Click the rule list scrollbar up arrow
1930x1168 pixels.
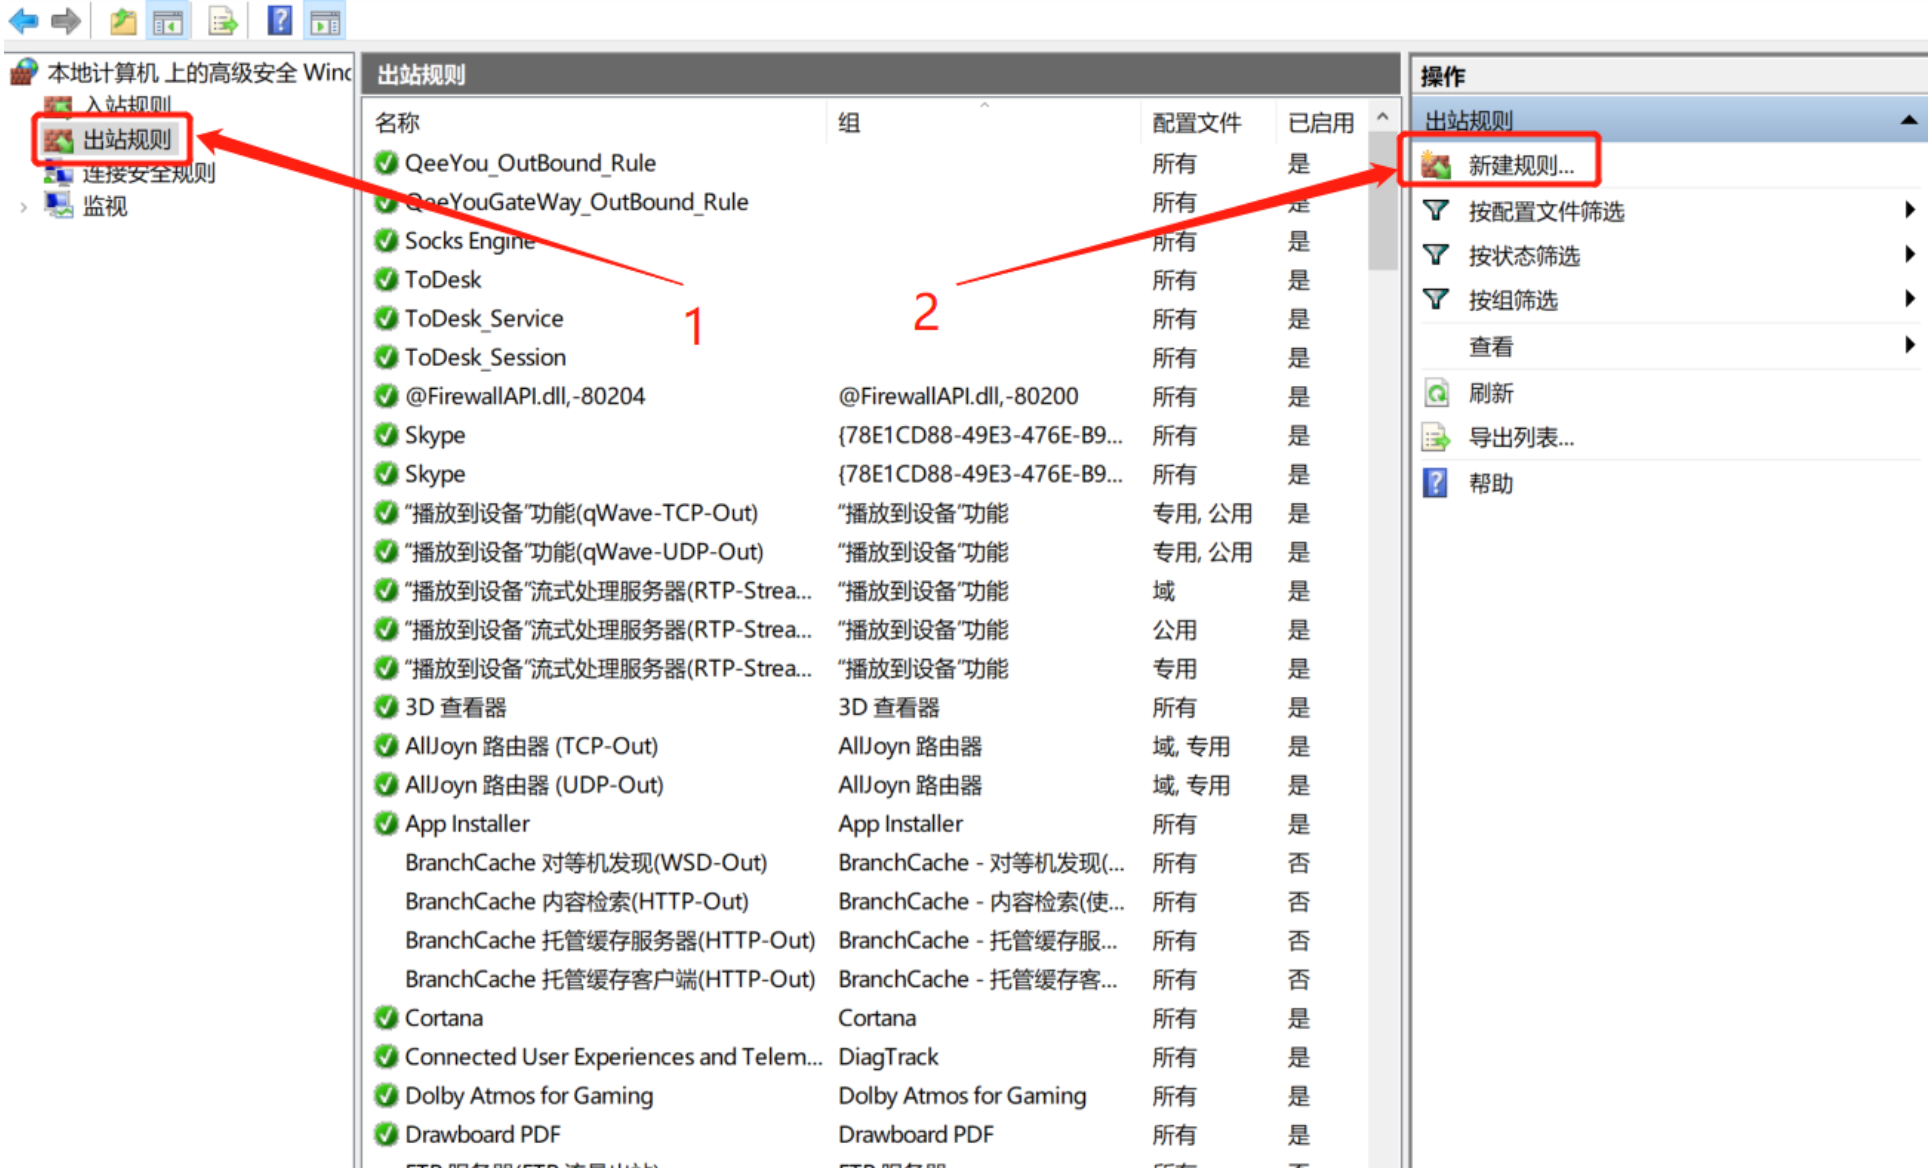1382,117
